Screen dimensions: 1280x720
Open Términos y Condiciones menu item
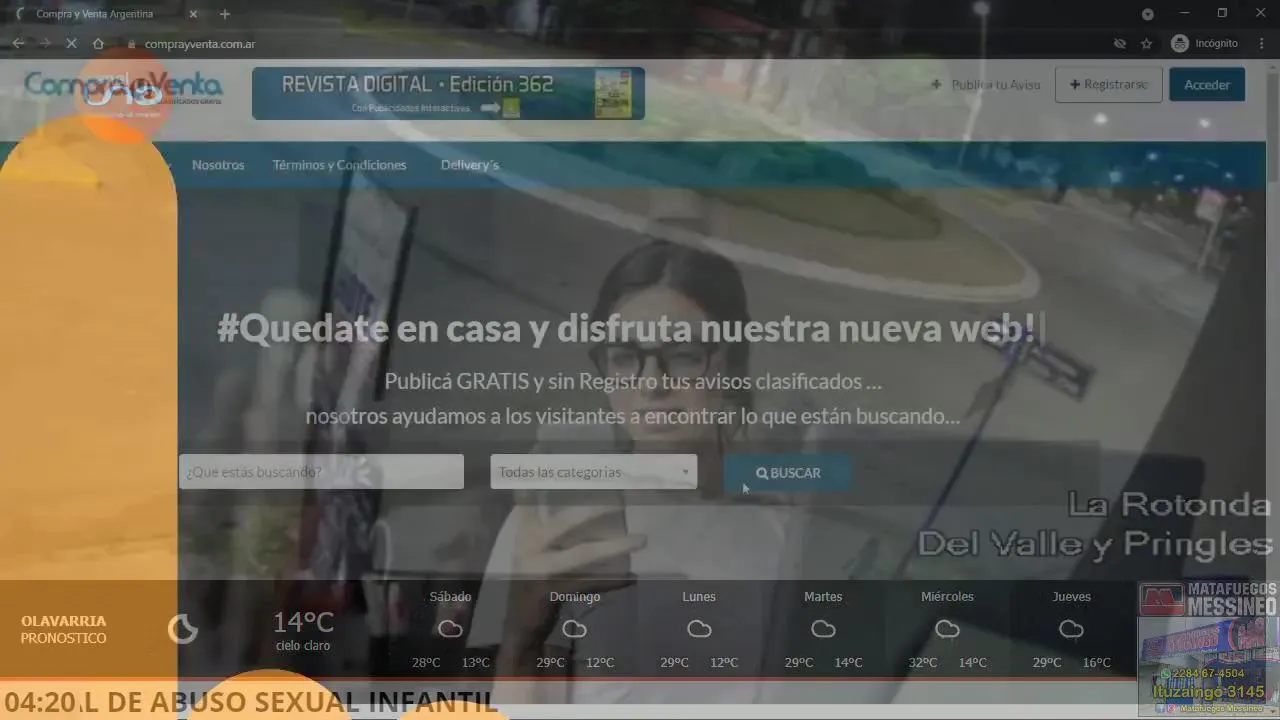(x=339, y=165)
